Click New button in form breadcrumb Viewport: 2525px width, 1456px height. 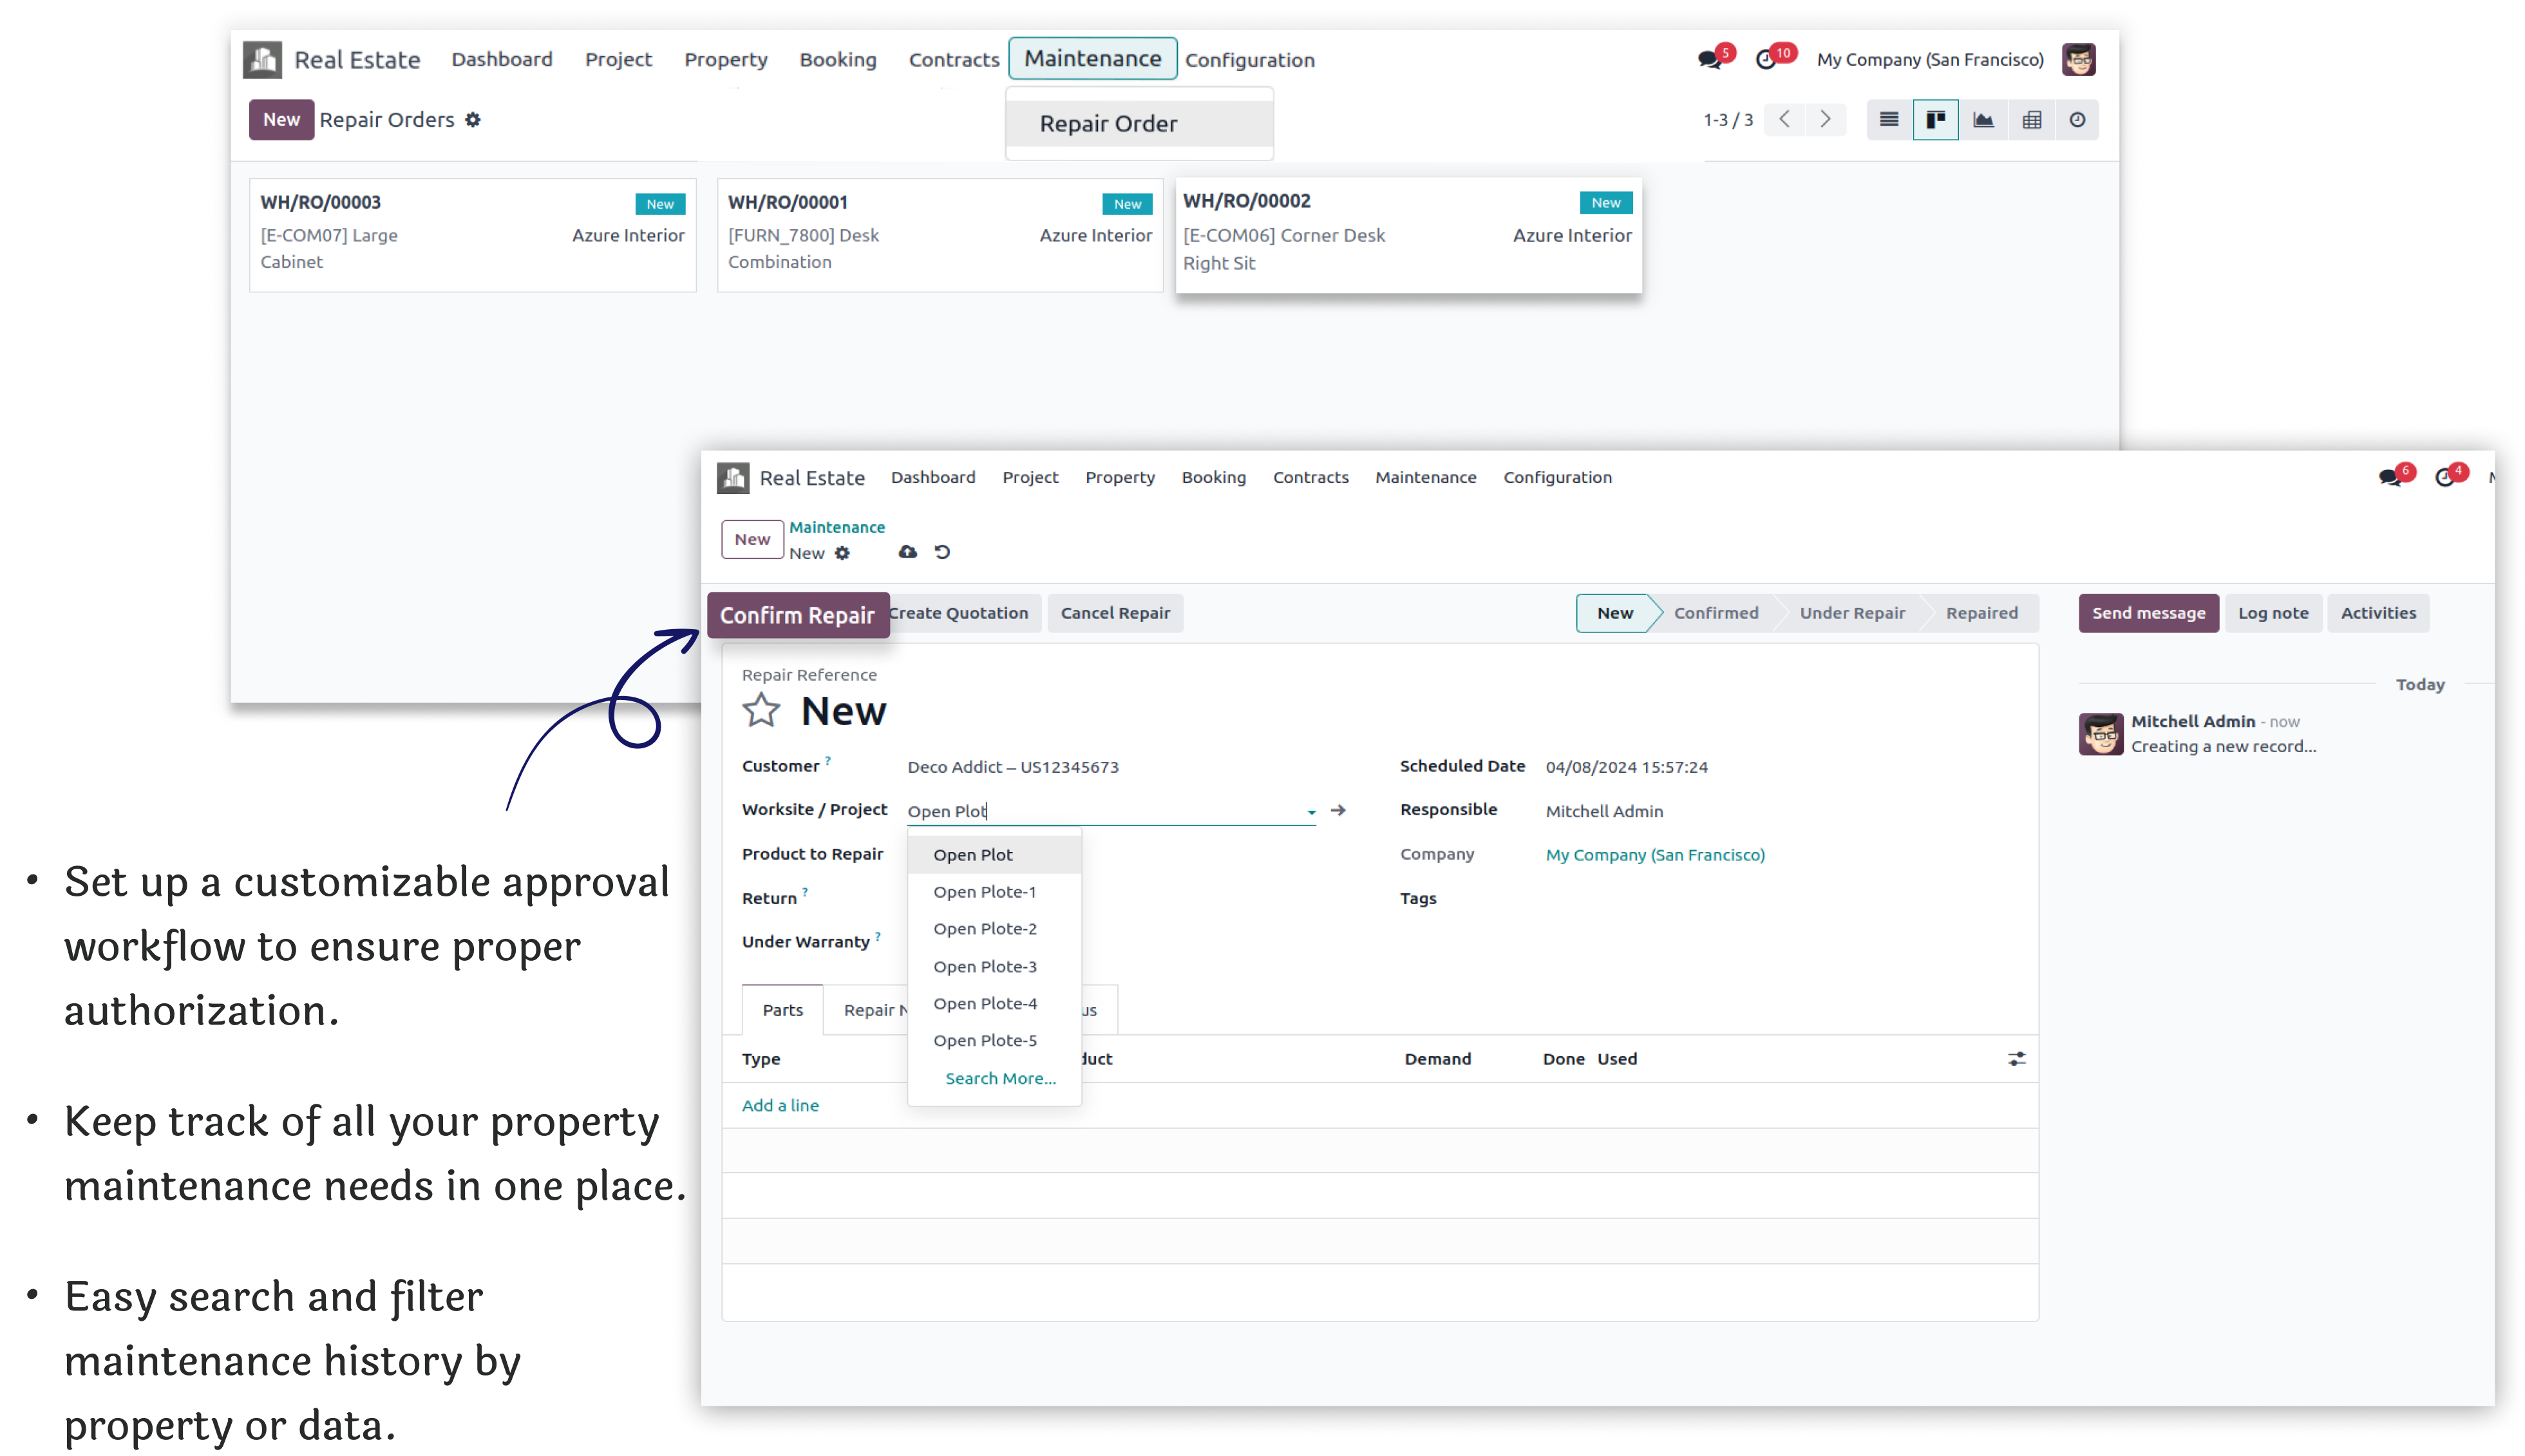pos(752,540)
